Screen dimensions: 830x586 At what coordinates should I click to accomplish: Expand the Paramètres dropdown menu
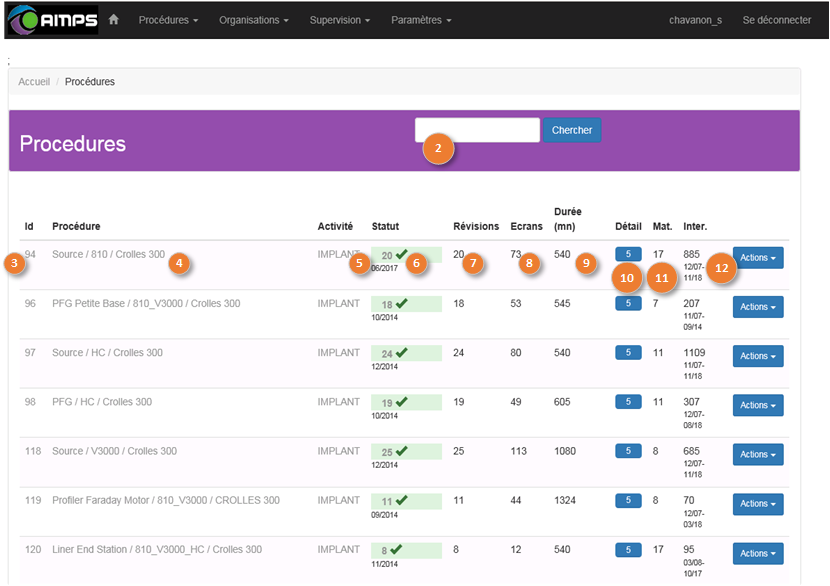(421, 20)
